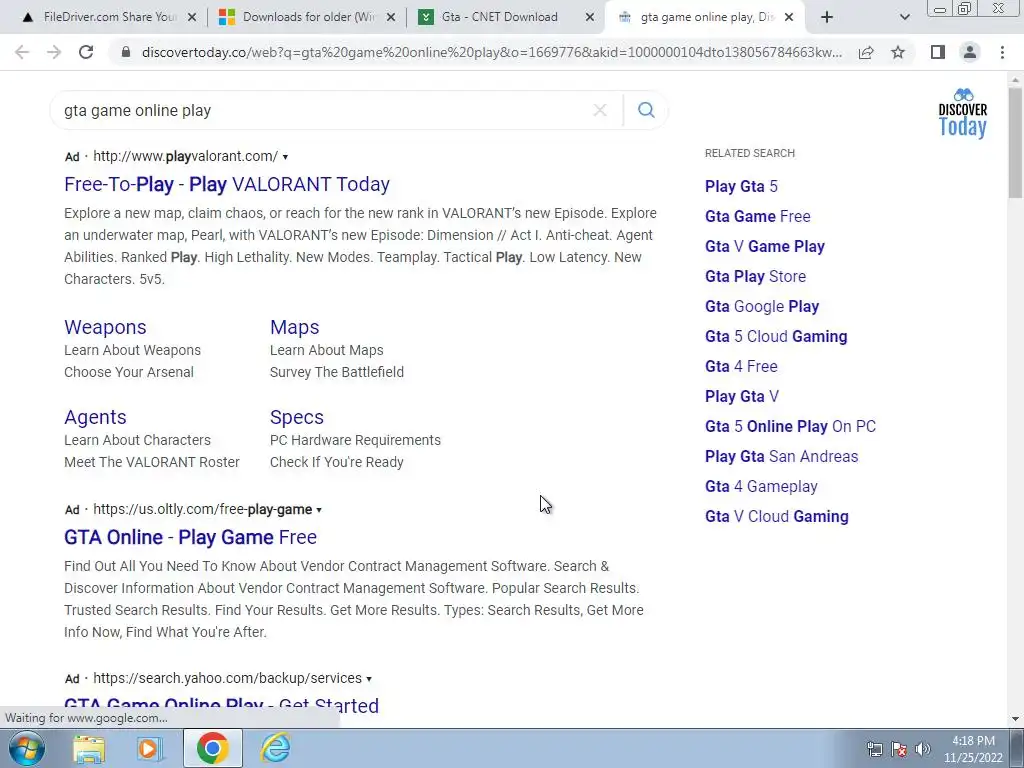
Task: Close the Downloads for older Windows tab
Action: (391, 18)
